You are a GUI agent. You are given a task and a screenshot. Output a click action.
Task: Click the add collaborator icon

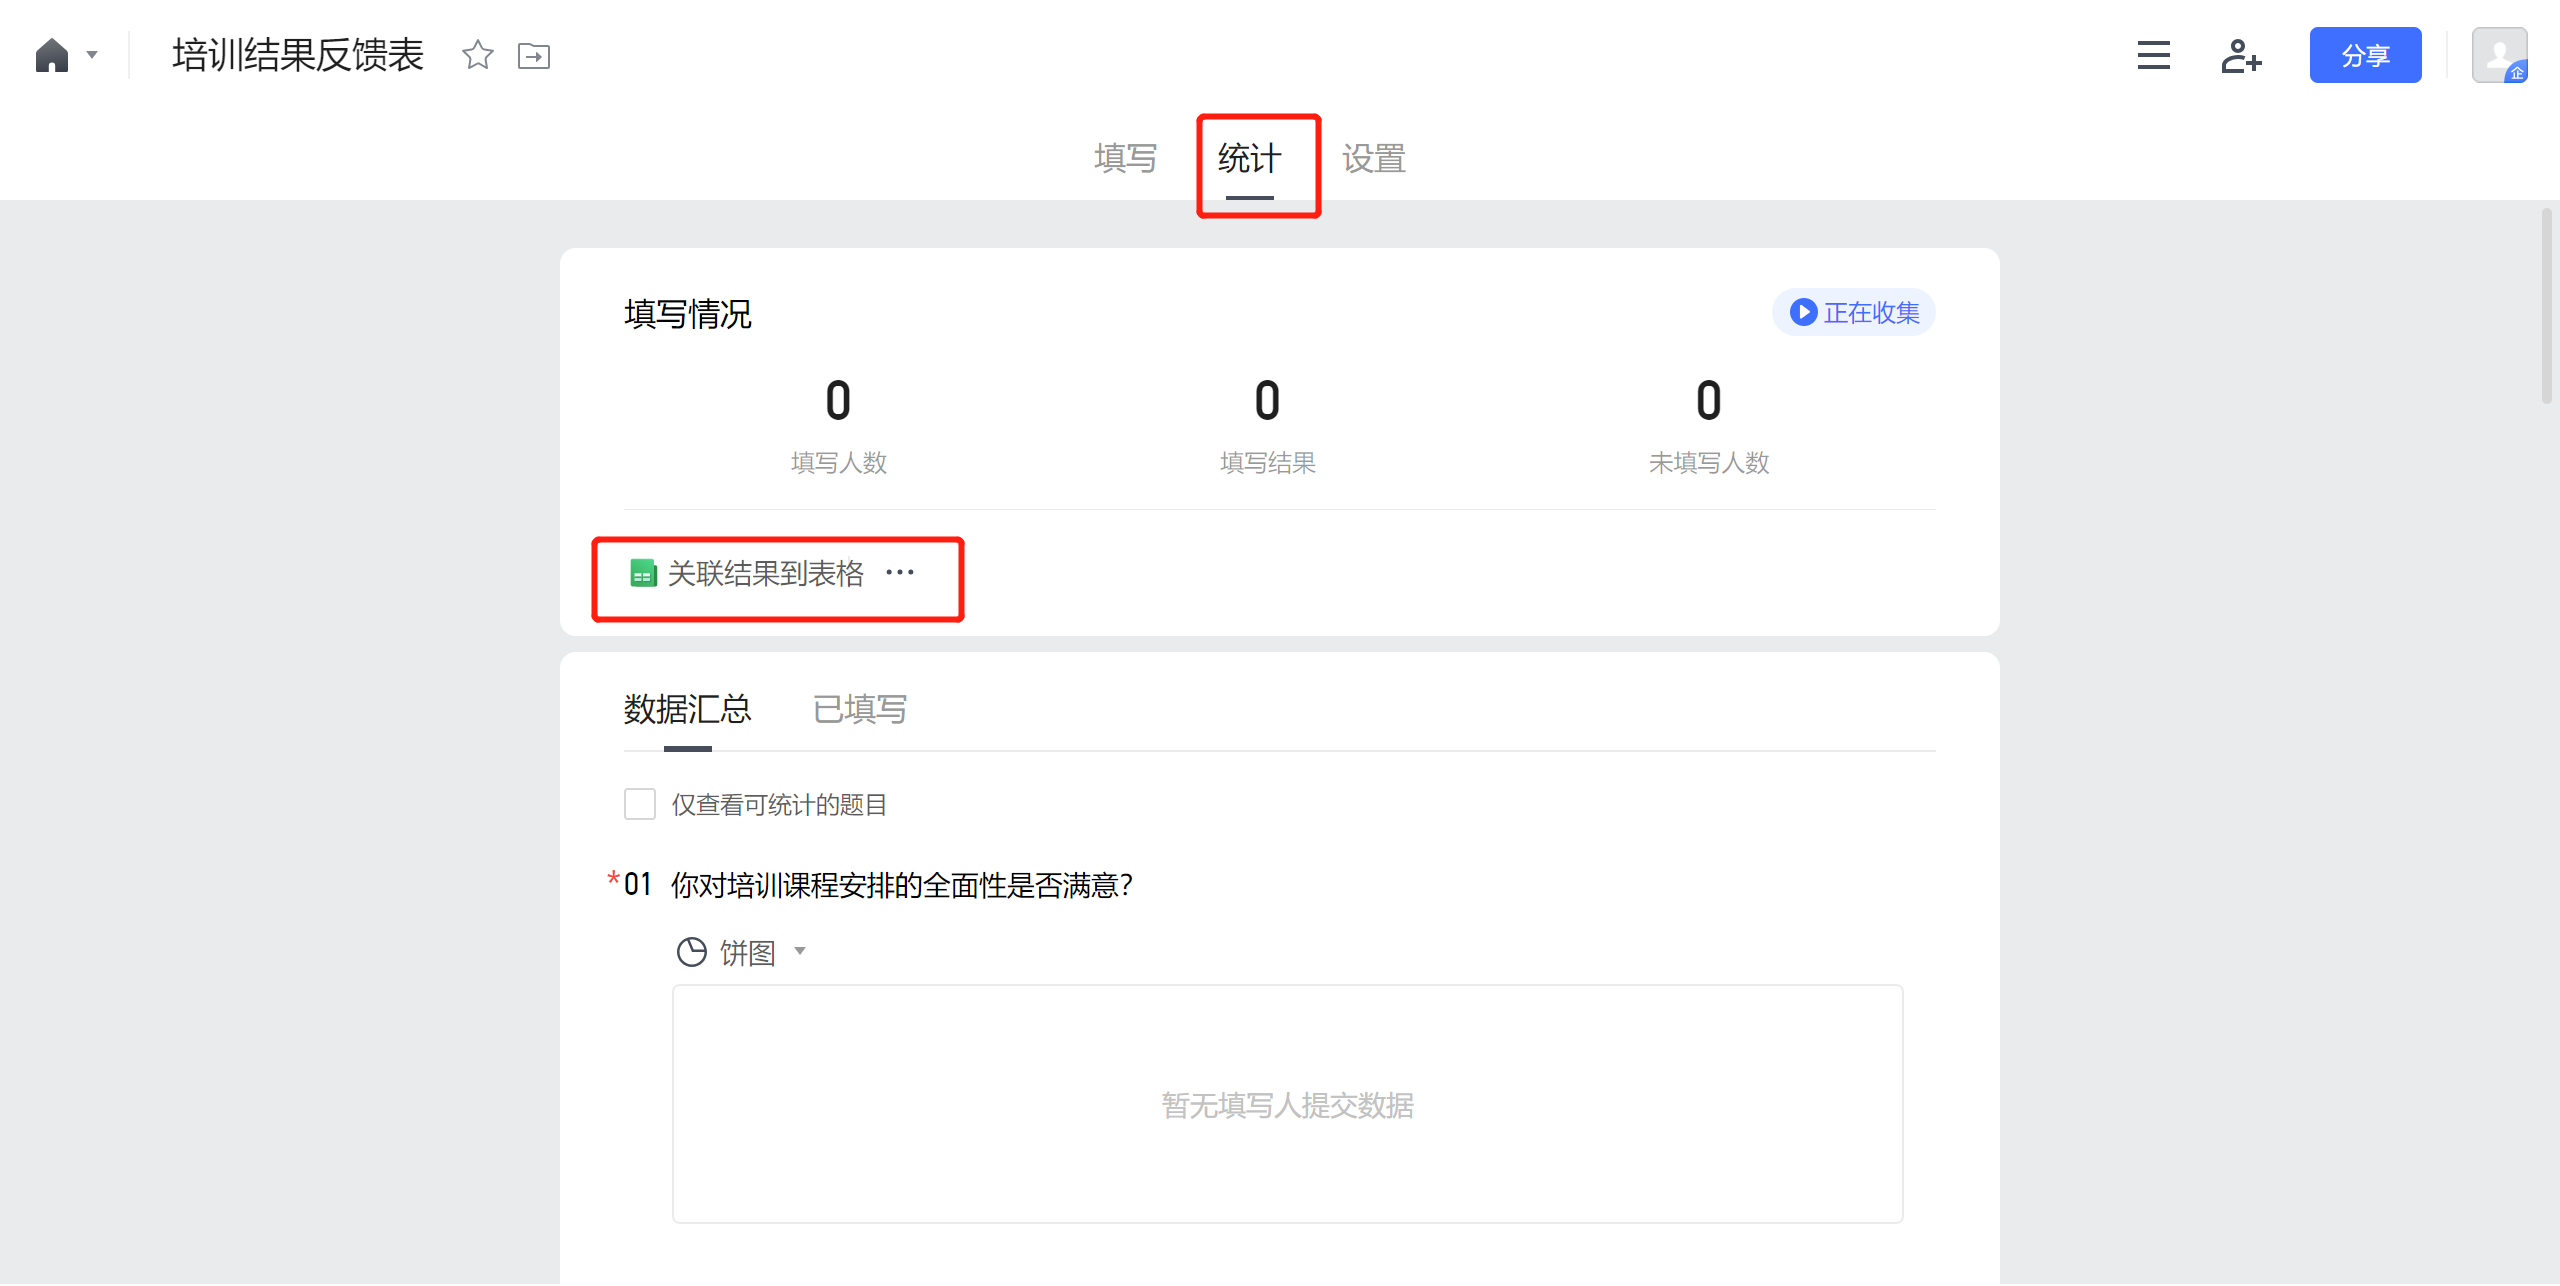pos(2240,56)
